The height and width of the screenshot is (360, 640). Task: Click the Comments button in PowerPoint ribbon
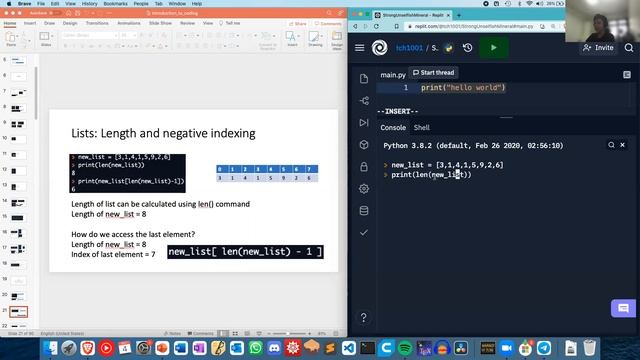click(328, 24)
